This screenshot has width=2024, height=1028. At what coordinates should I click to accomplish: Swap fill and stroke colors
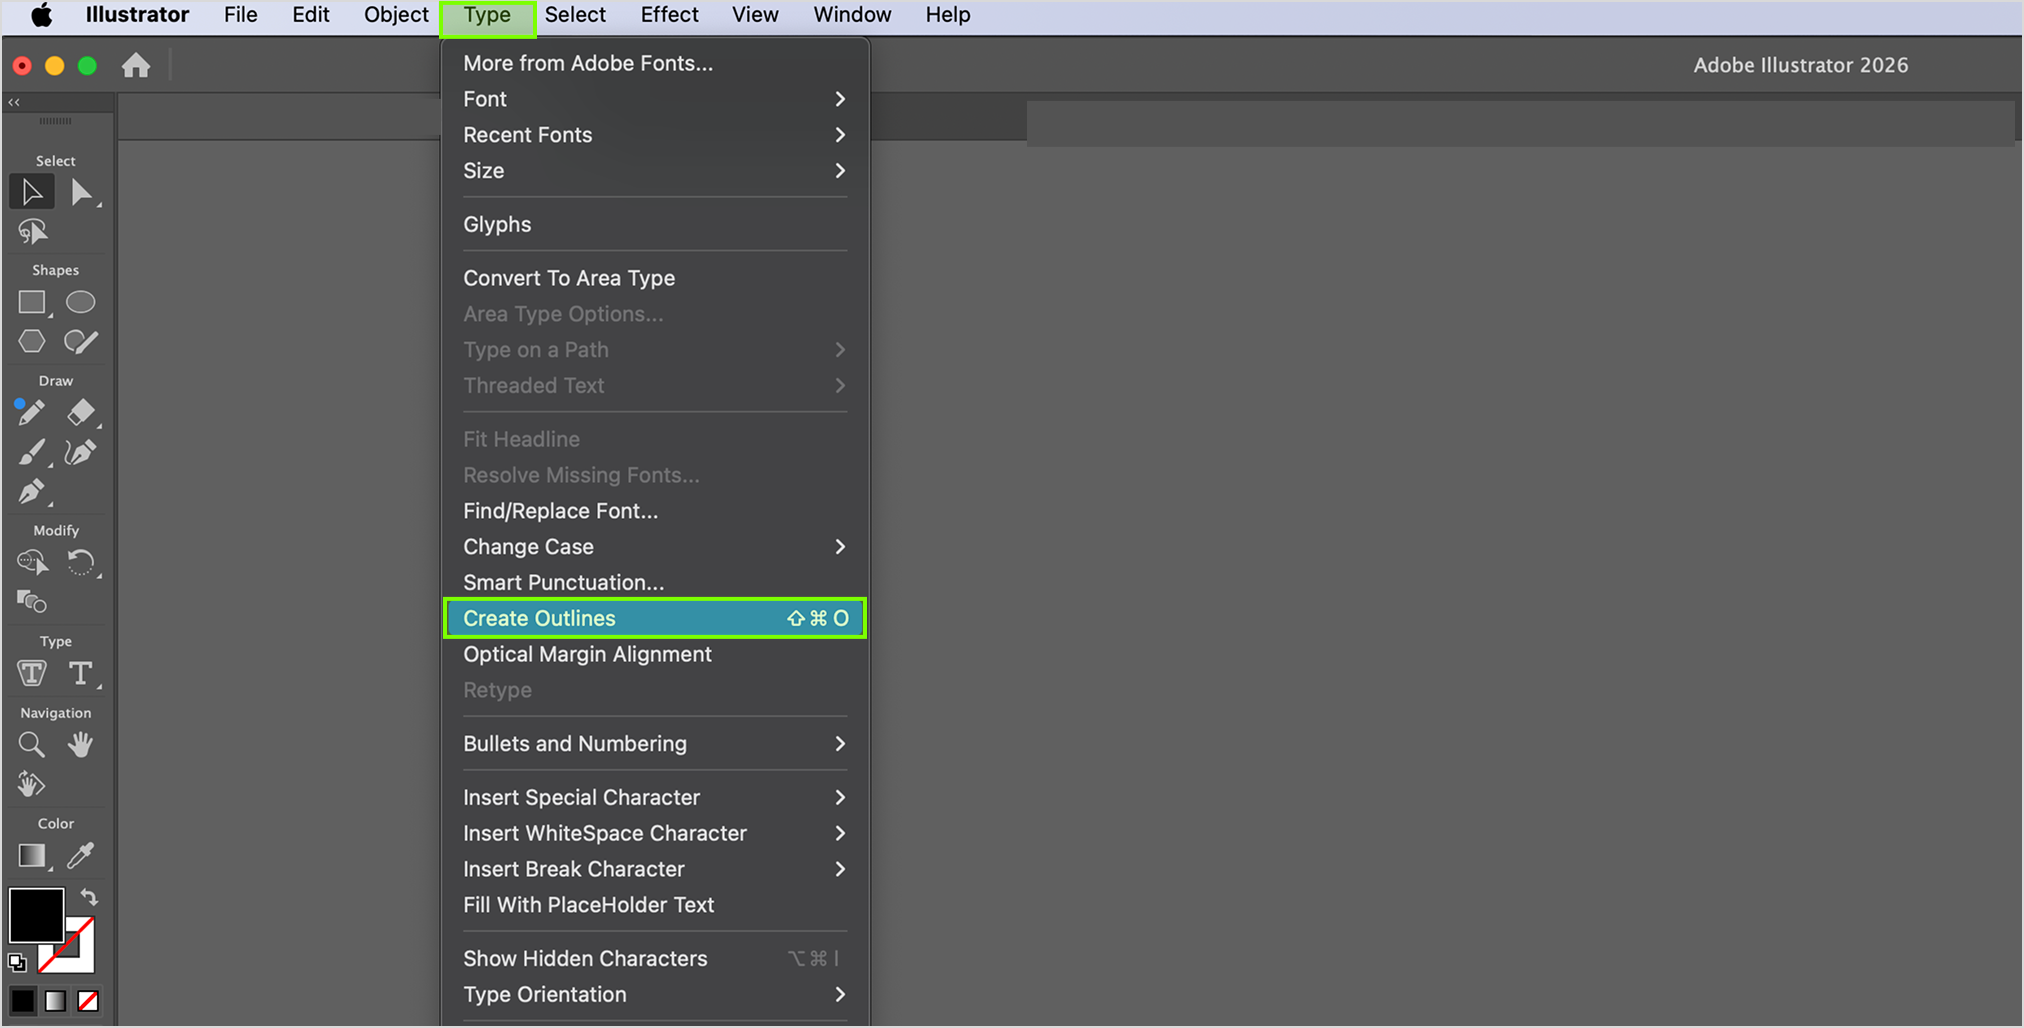(89, 897)
